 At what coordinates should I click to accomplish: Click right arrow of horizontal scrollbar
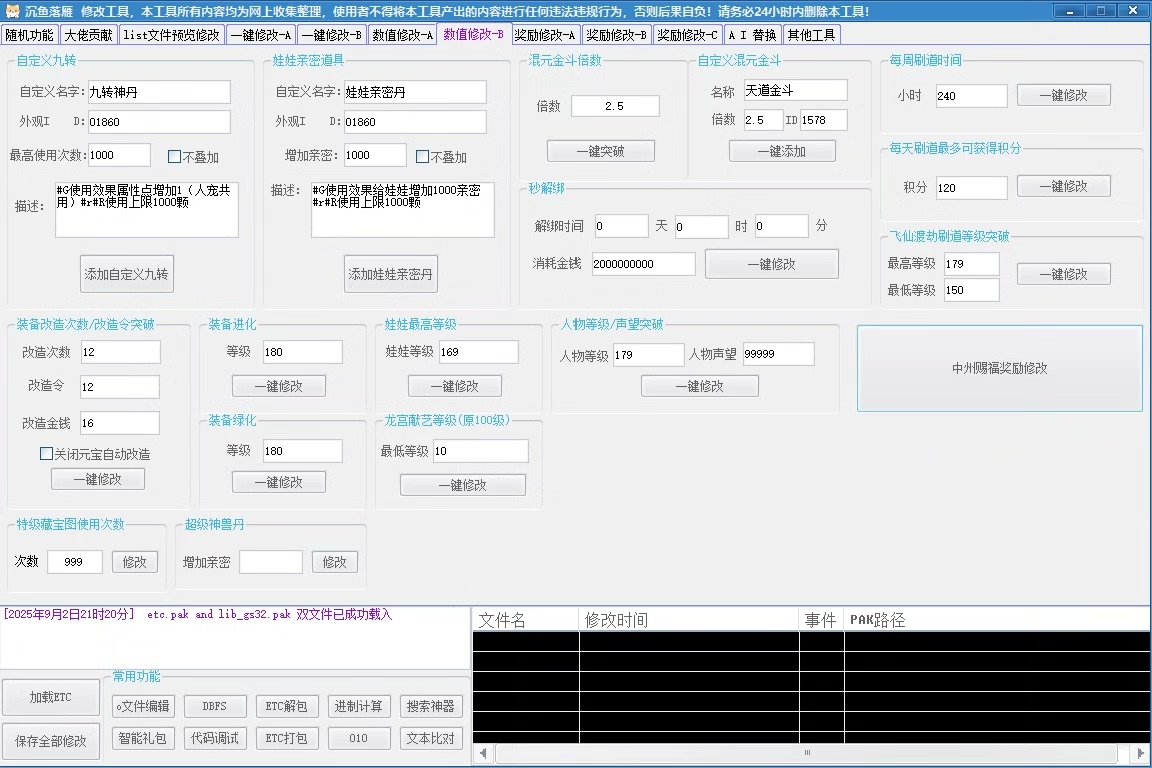(1140, 753)
